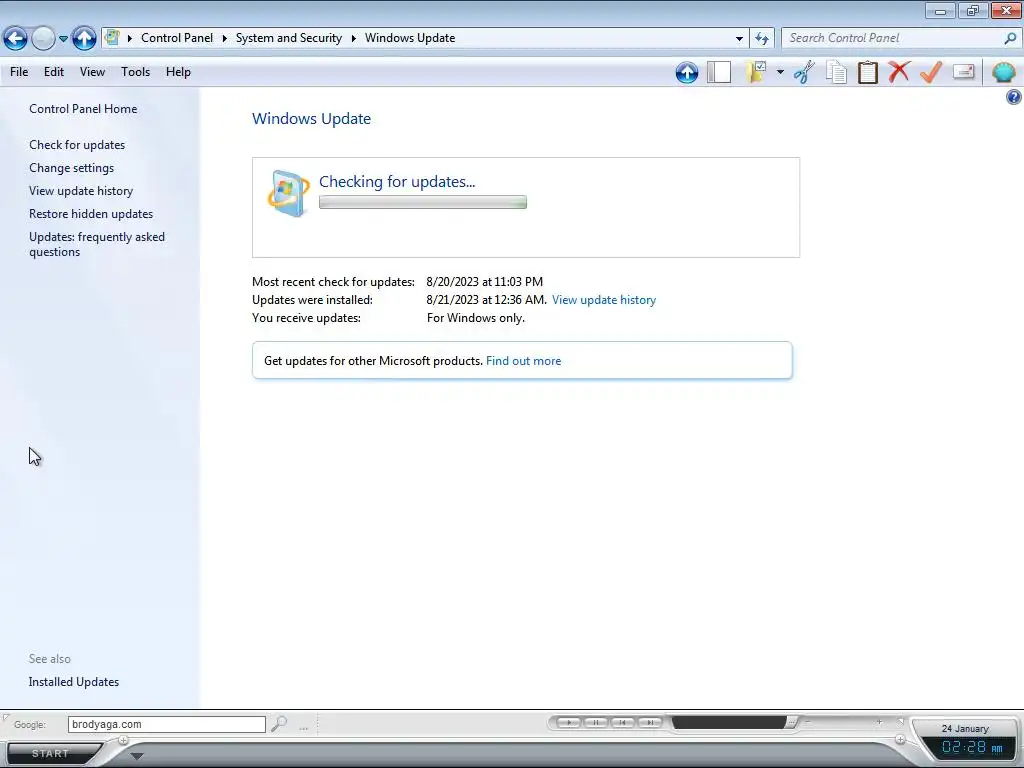1024x768 pixels.
Task: Click the down triangle next to START
Action: [136, 756]
